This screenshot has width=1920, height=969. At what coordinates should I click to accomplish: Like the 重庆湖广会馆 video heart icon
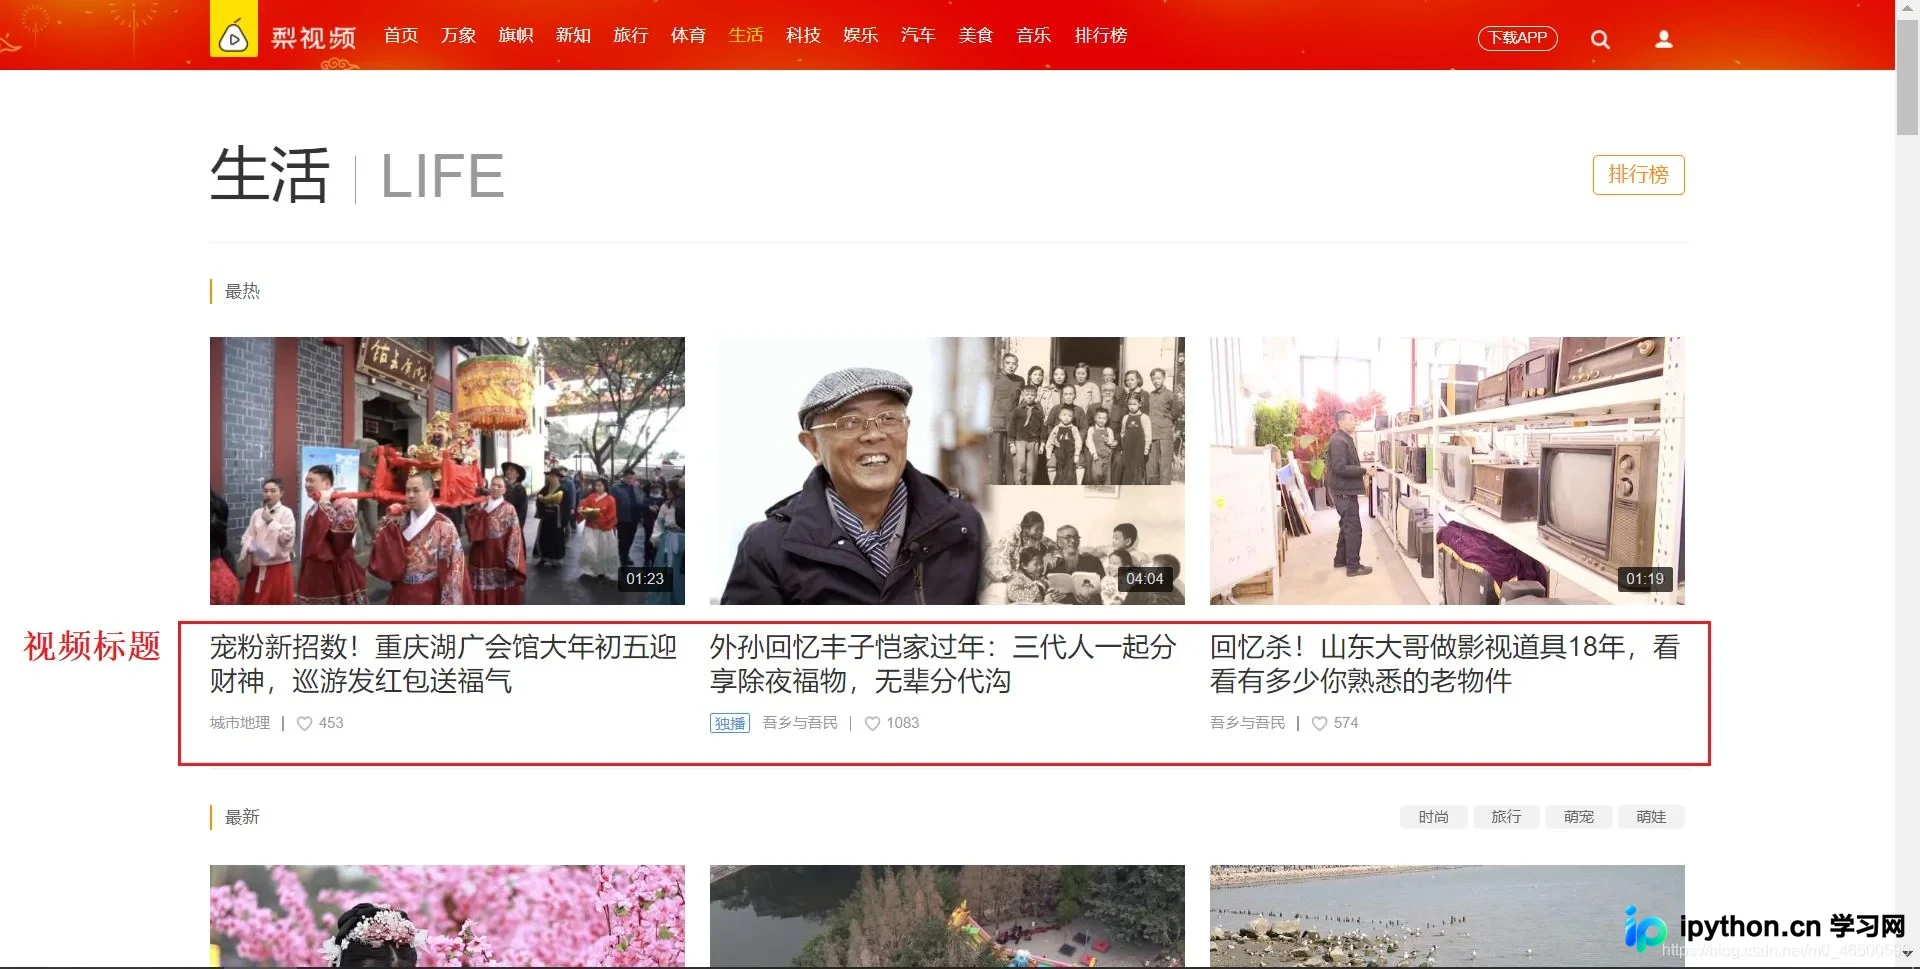pyautogui.click(x=305, y=723)
